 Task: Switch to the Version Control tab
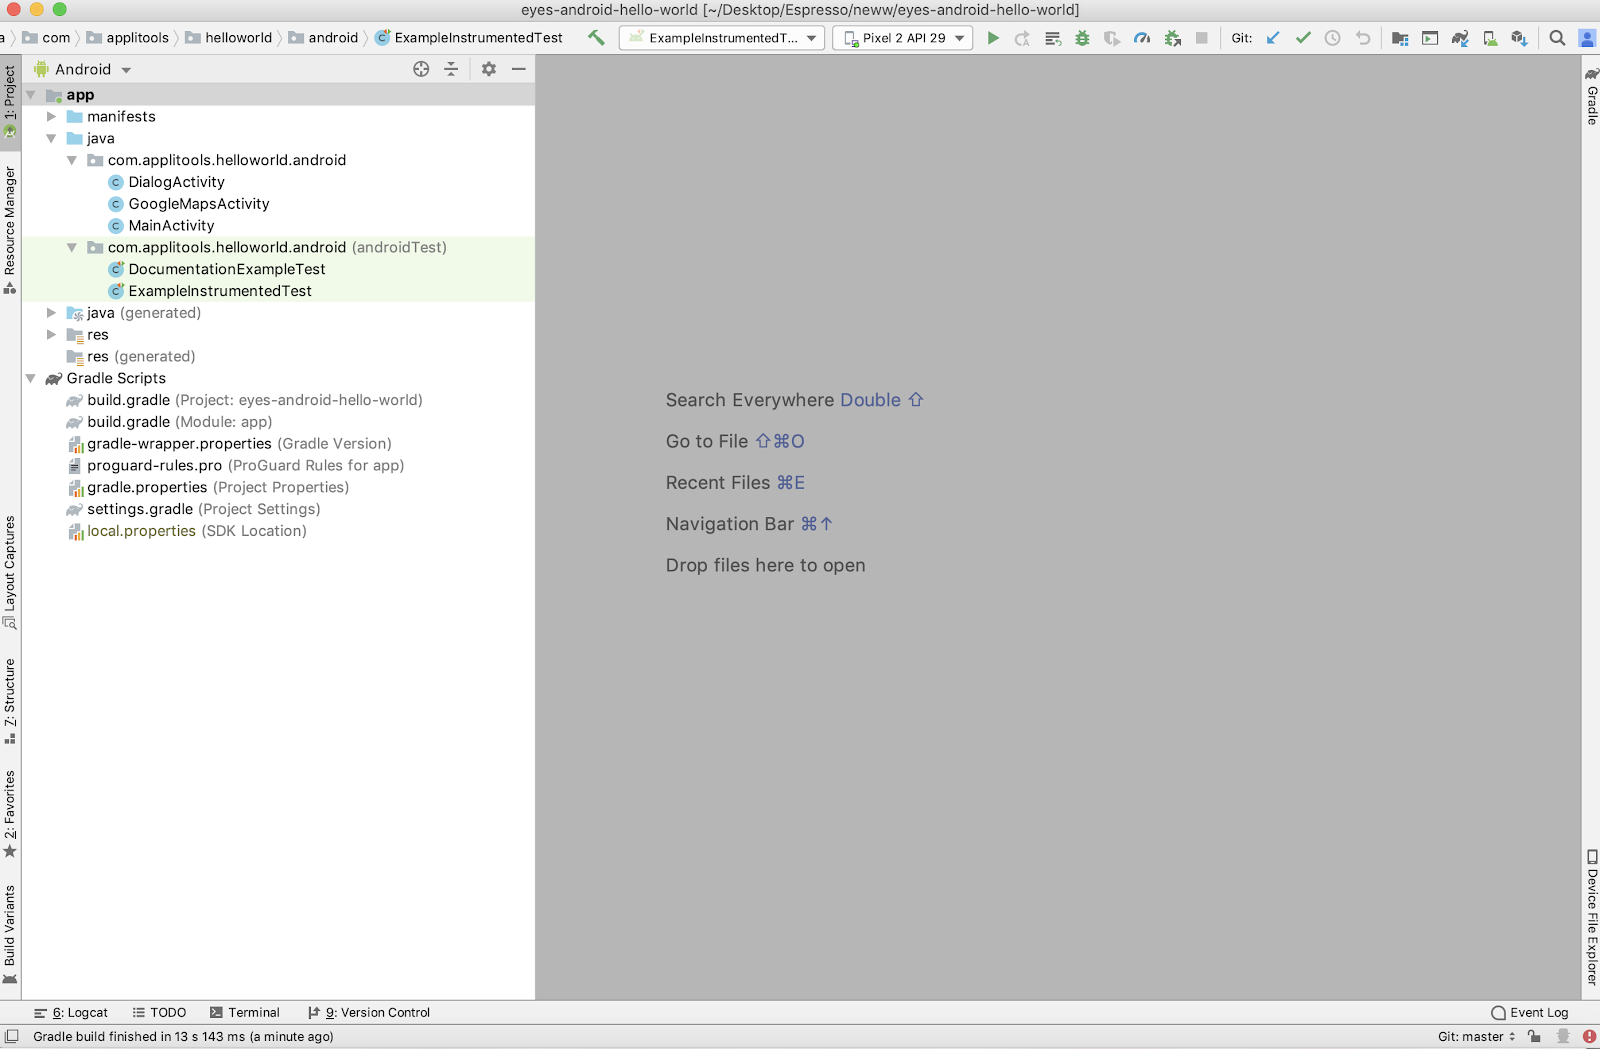[369, 1012]
